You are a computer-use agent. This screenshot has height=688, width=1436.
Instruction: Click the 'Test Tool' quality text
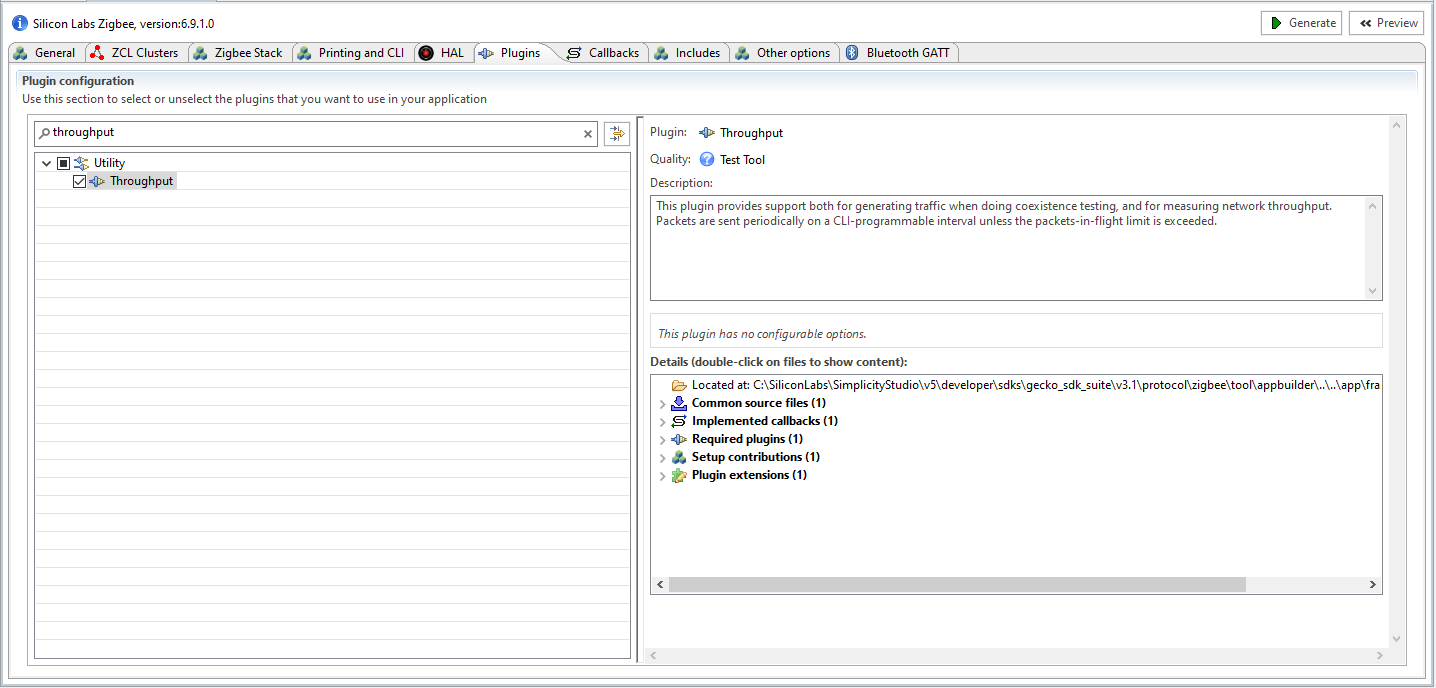(x=742, y=160)
